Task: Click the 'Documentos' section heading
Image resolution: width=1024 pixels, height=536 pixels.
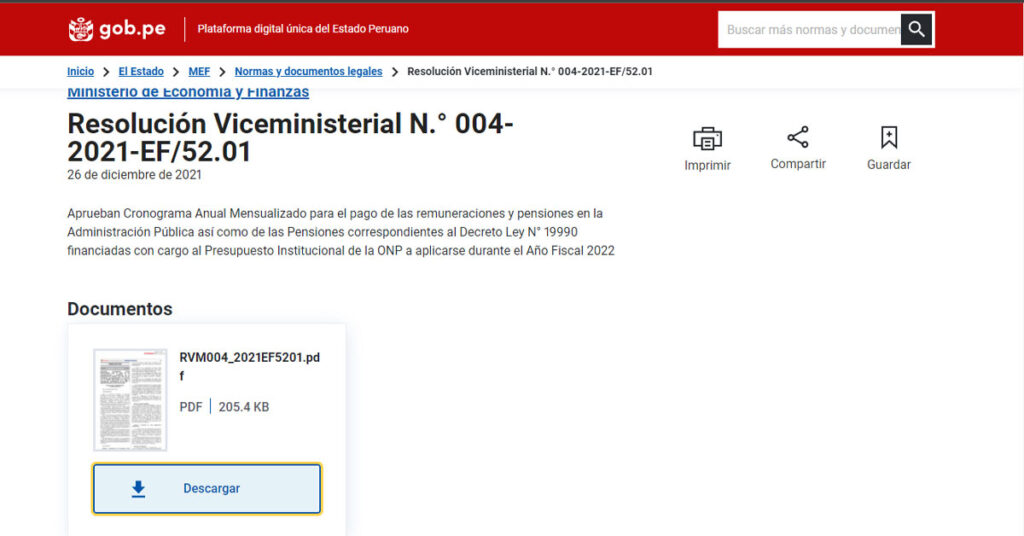Action: tap(120, 309)
